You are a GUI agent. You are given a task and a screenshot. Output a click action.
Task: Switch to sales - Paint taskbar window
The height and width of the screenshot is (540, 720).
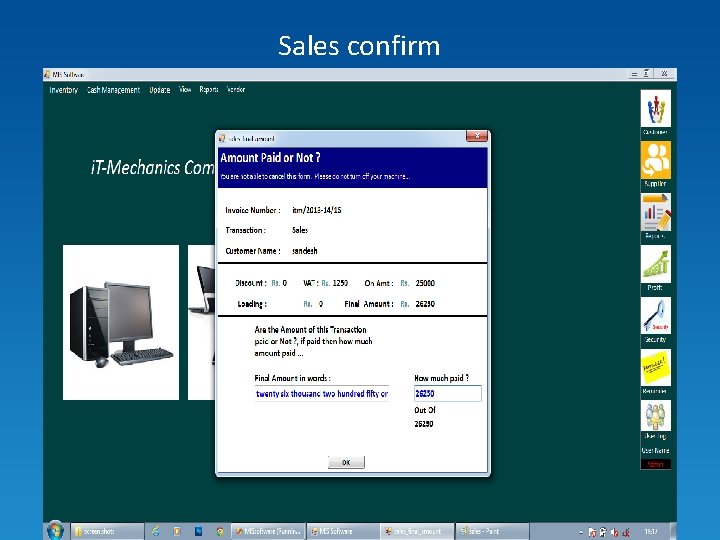point(492,531)
